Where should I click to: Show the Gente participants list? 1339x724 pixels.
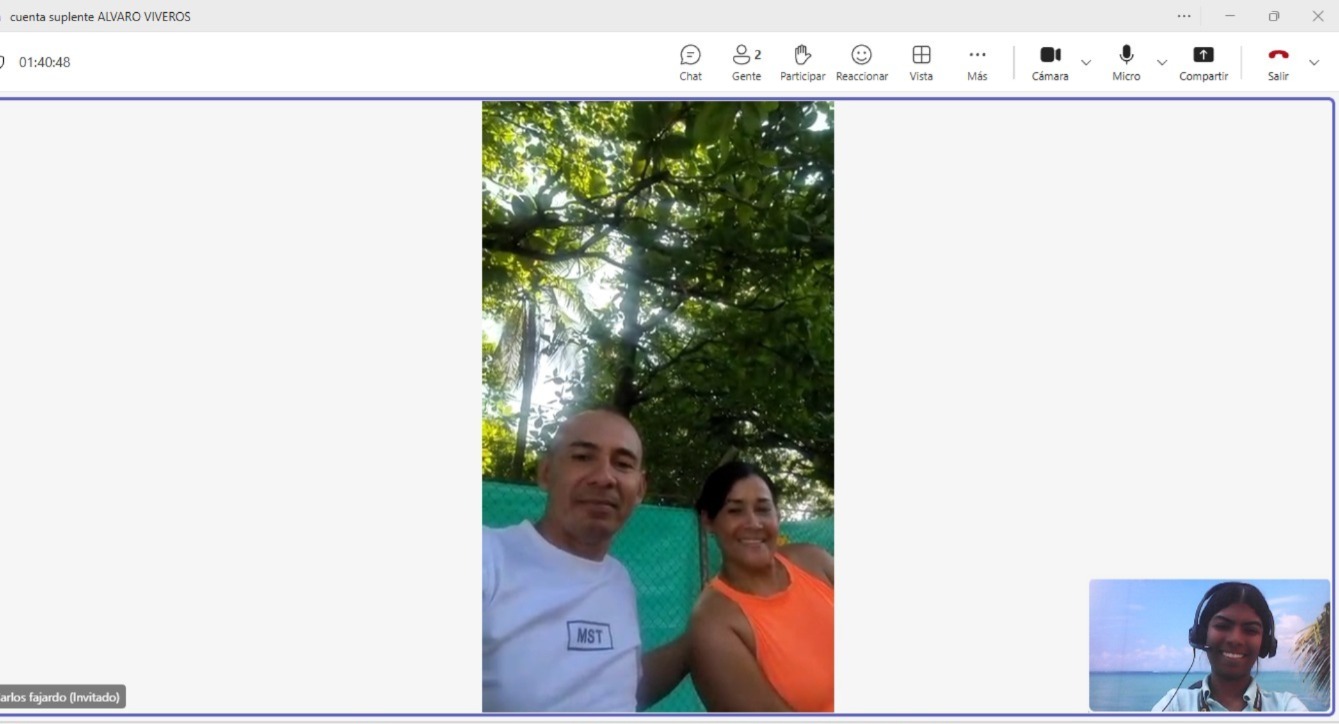[x=746, y=62]
